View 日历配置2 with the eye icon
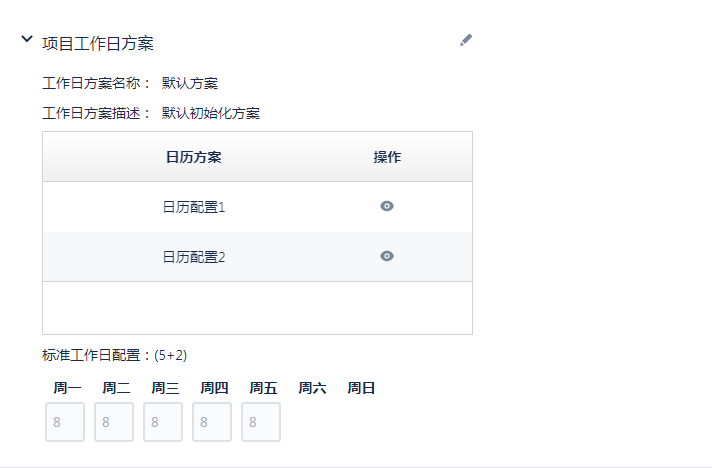Image resolution: width=712 pixels, height=468 pixels. [x=387, y=256]
